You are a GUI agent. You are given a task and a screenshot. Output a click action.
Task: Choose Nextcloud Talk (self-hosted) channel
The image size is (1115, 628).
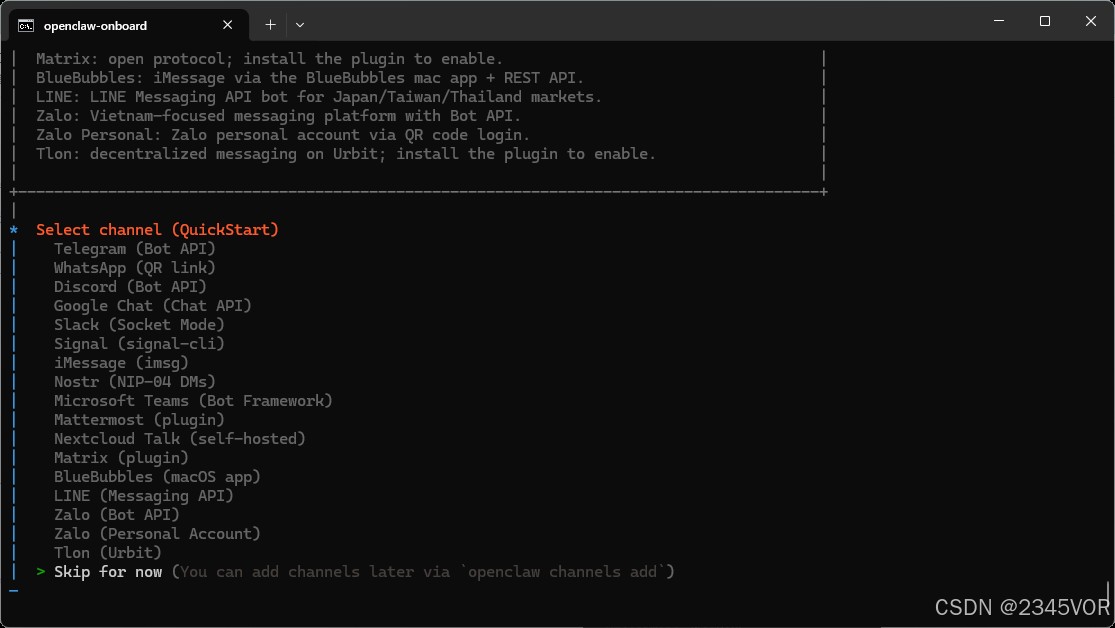coord(180,439)
